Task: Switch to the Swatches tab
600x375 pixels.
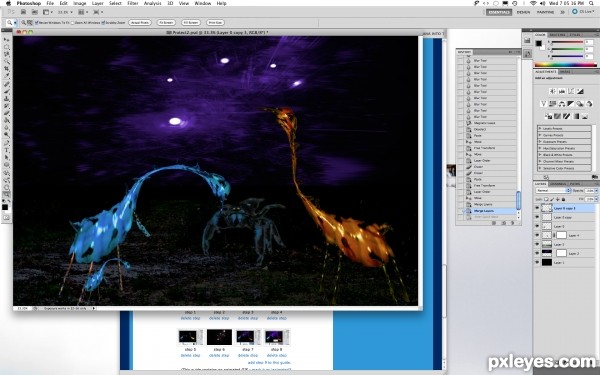Action: (557, 35)
